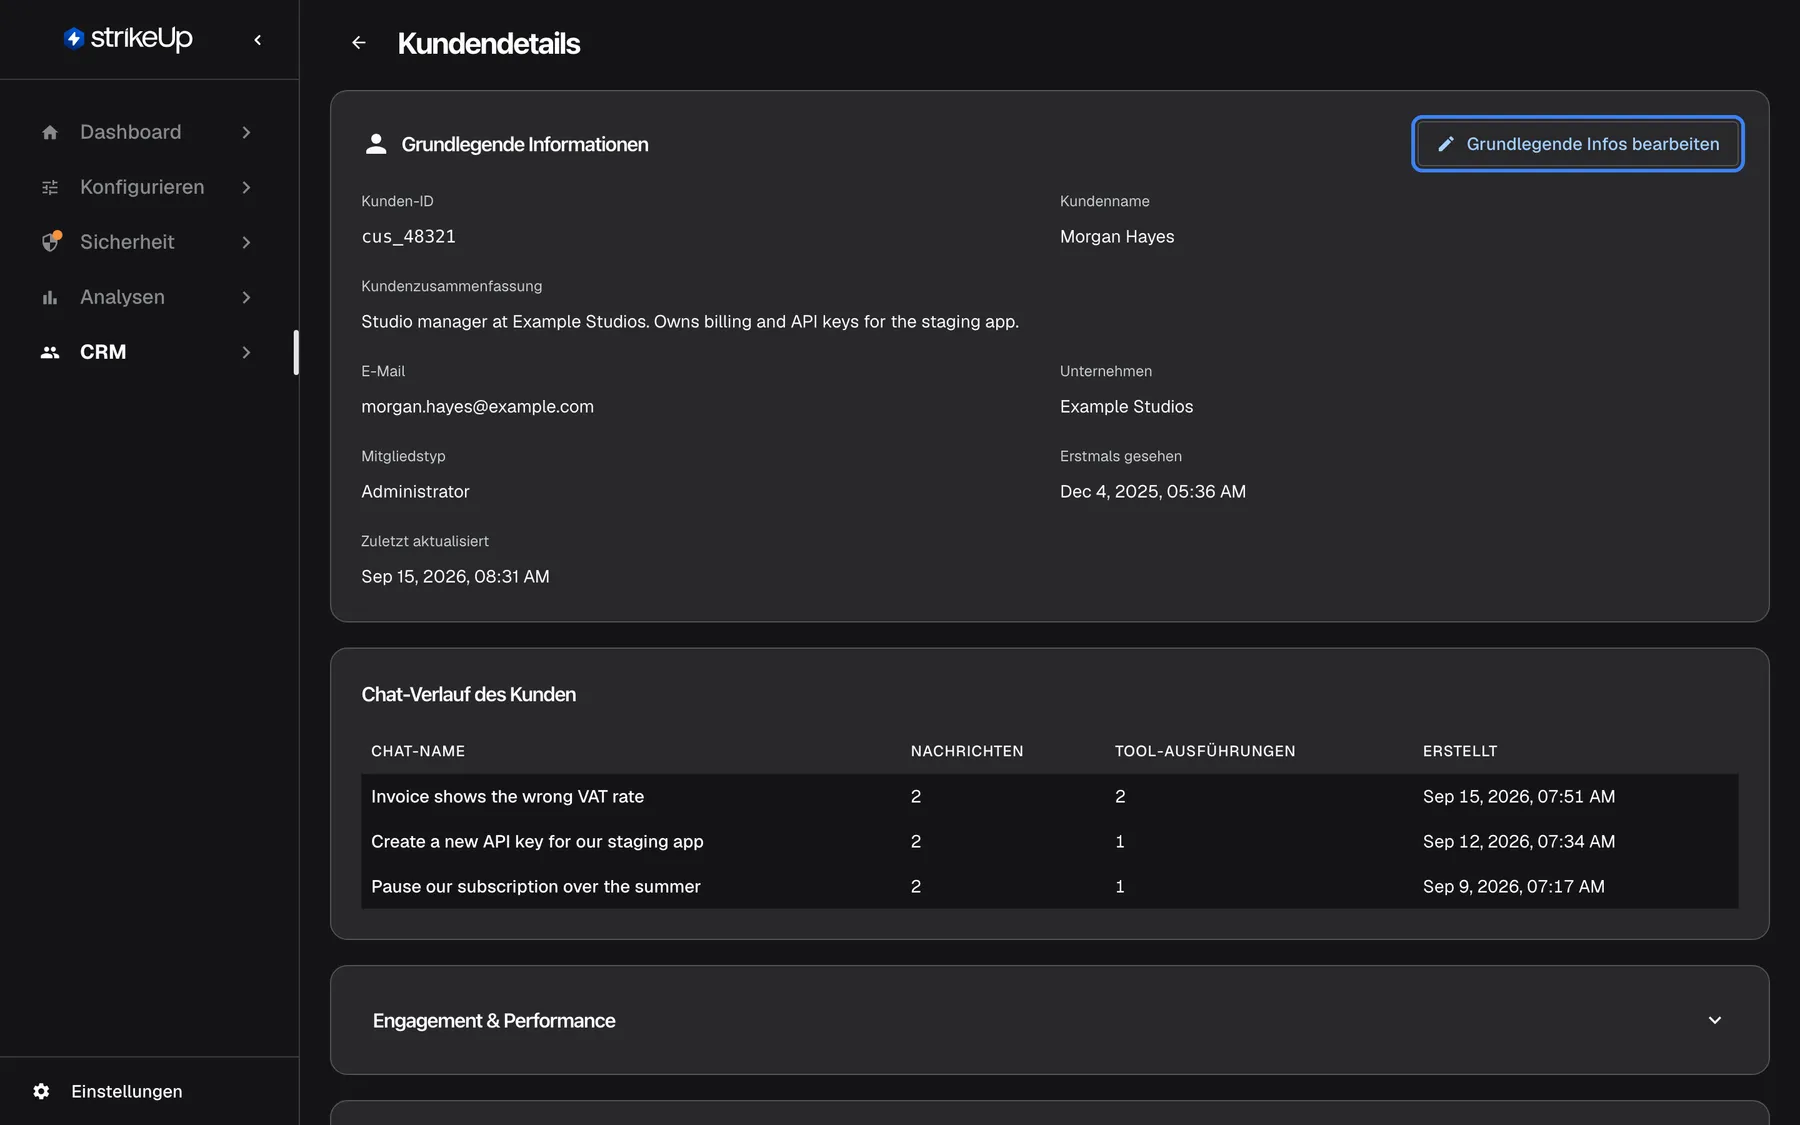Click the strikeUp logo
The width and height of the screenshot is (1800, 1125).
128,38
